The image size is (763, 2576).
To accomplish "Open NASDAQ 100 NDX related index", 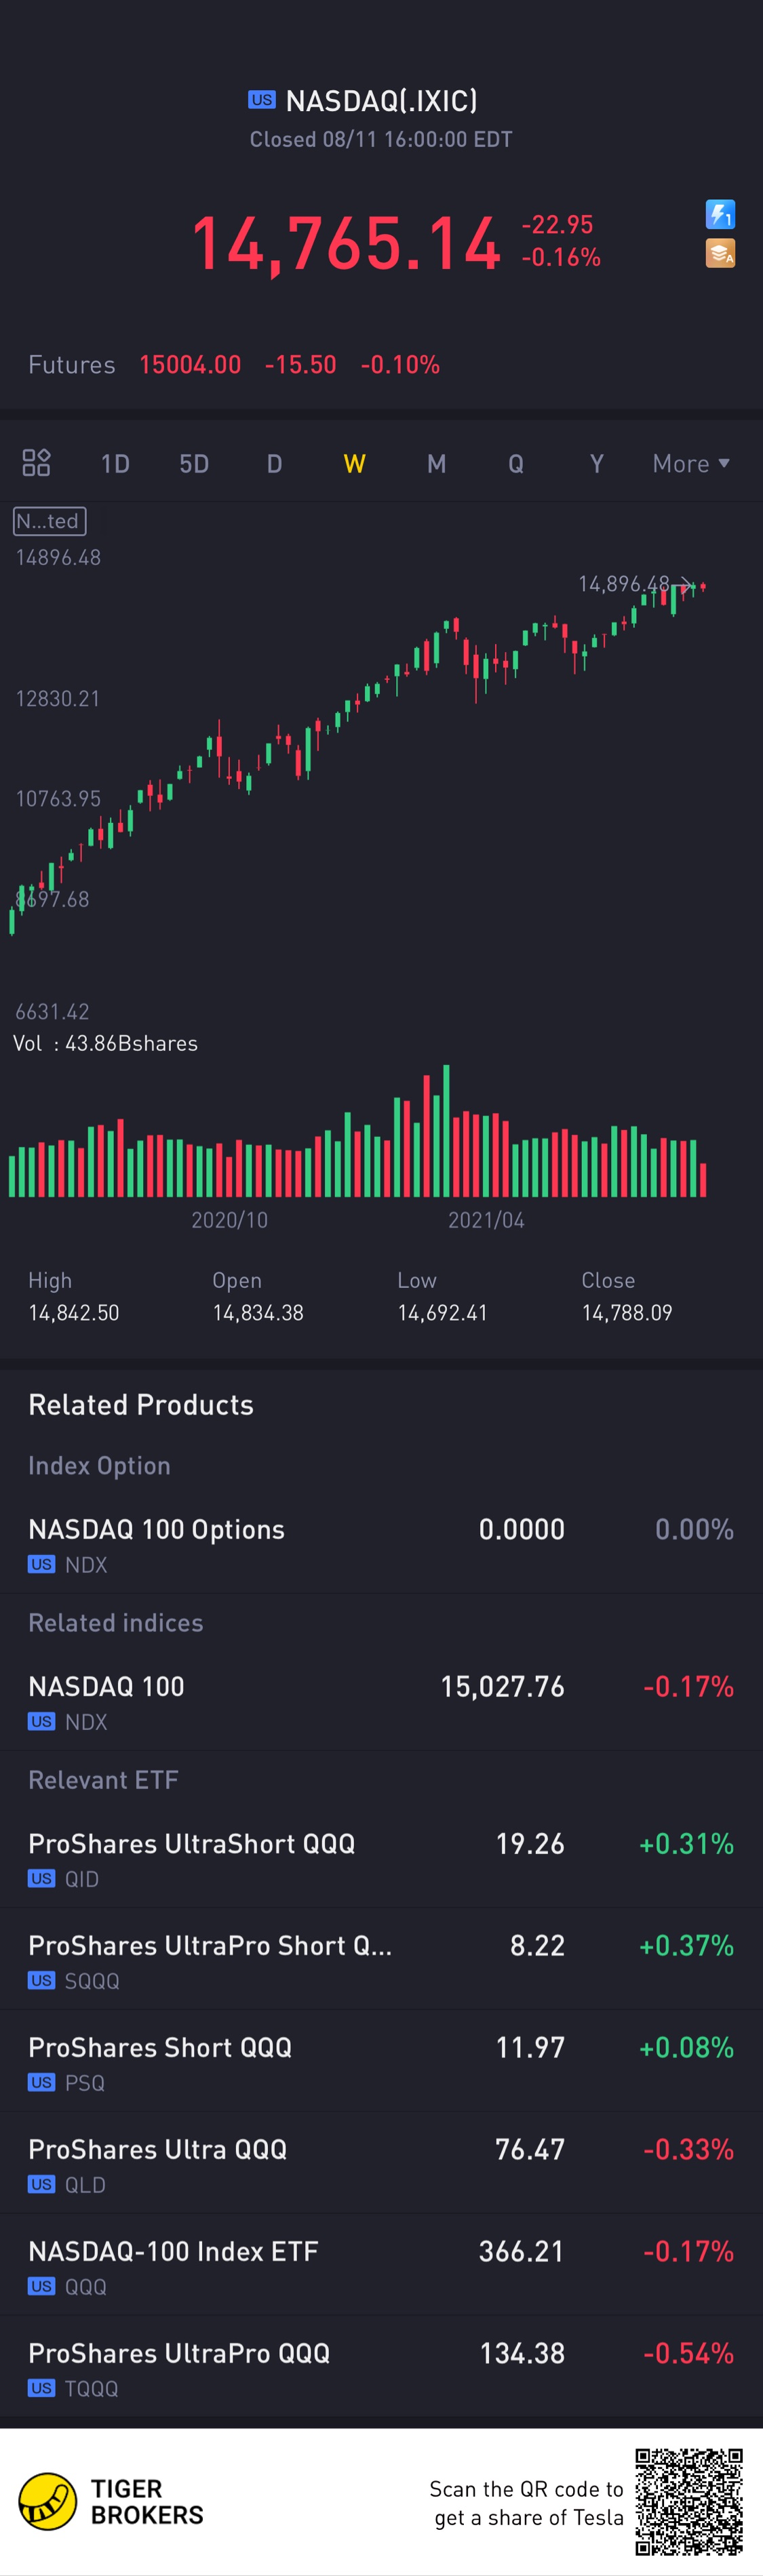I will [380, 1701].
